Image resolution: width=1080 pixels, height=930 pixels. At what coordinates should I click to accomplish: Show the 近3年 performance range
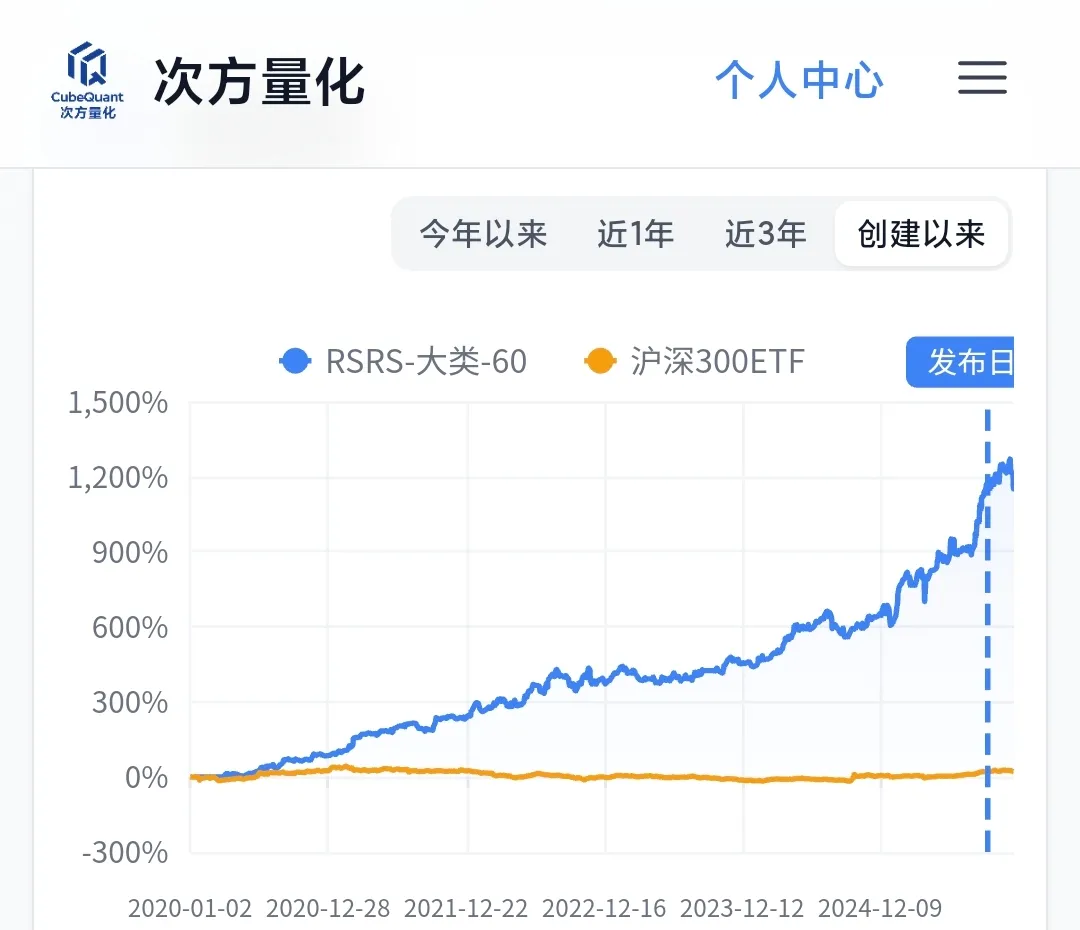coord(765,234)
